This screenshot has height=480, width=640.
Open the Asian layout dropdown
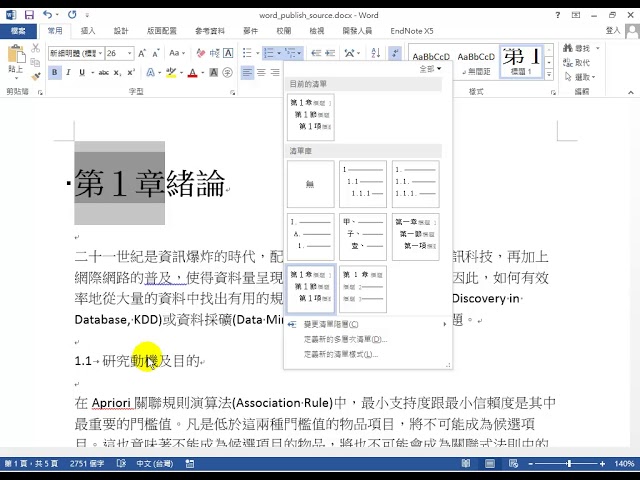click(x=352, y=53)
